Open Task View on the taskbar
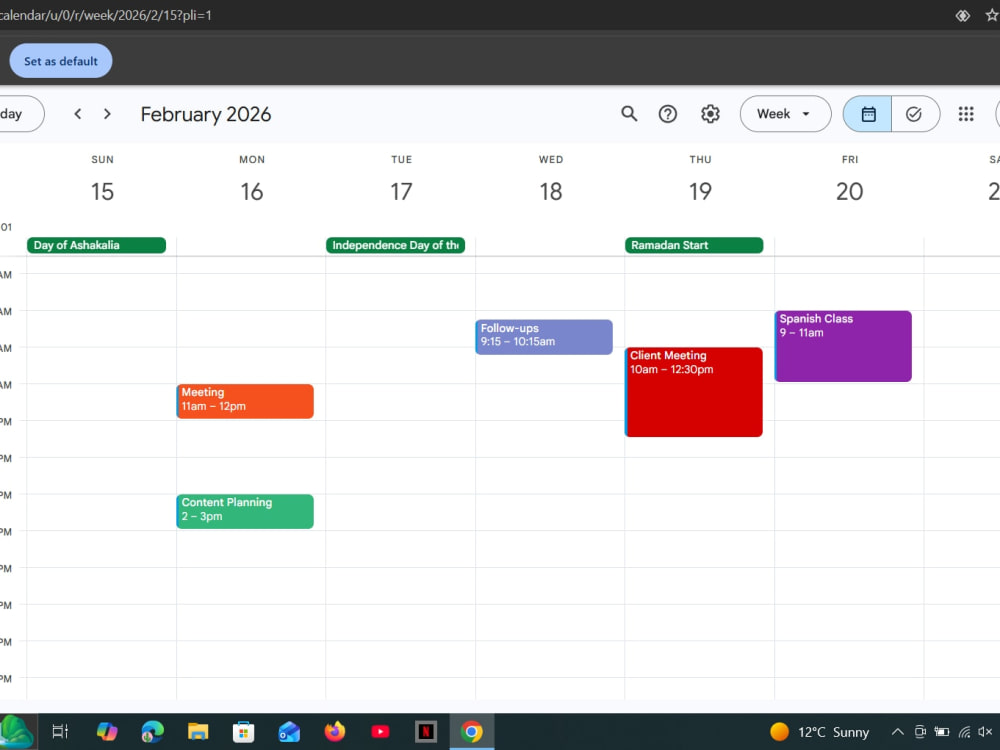1000x750 pixels. (60, 732)
